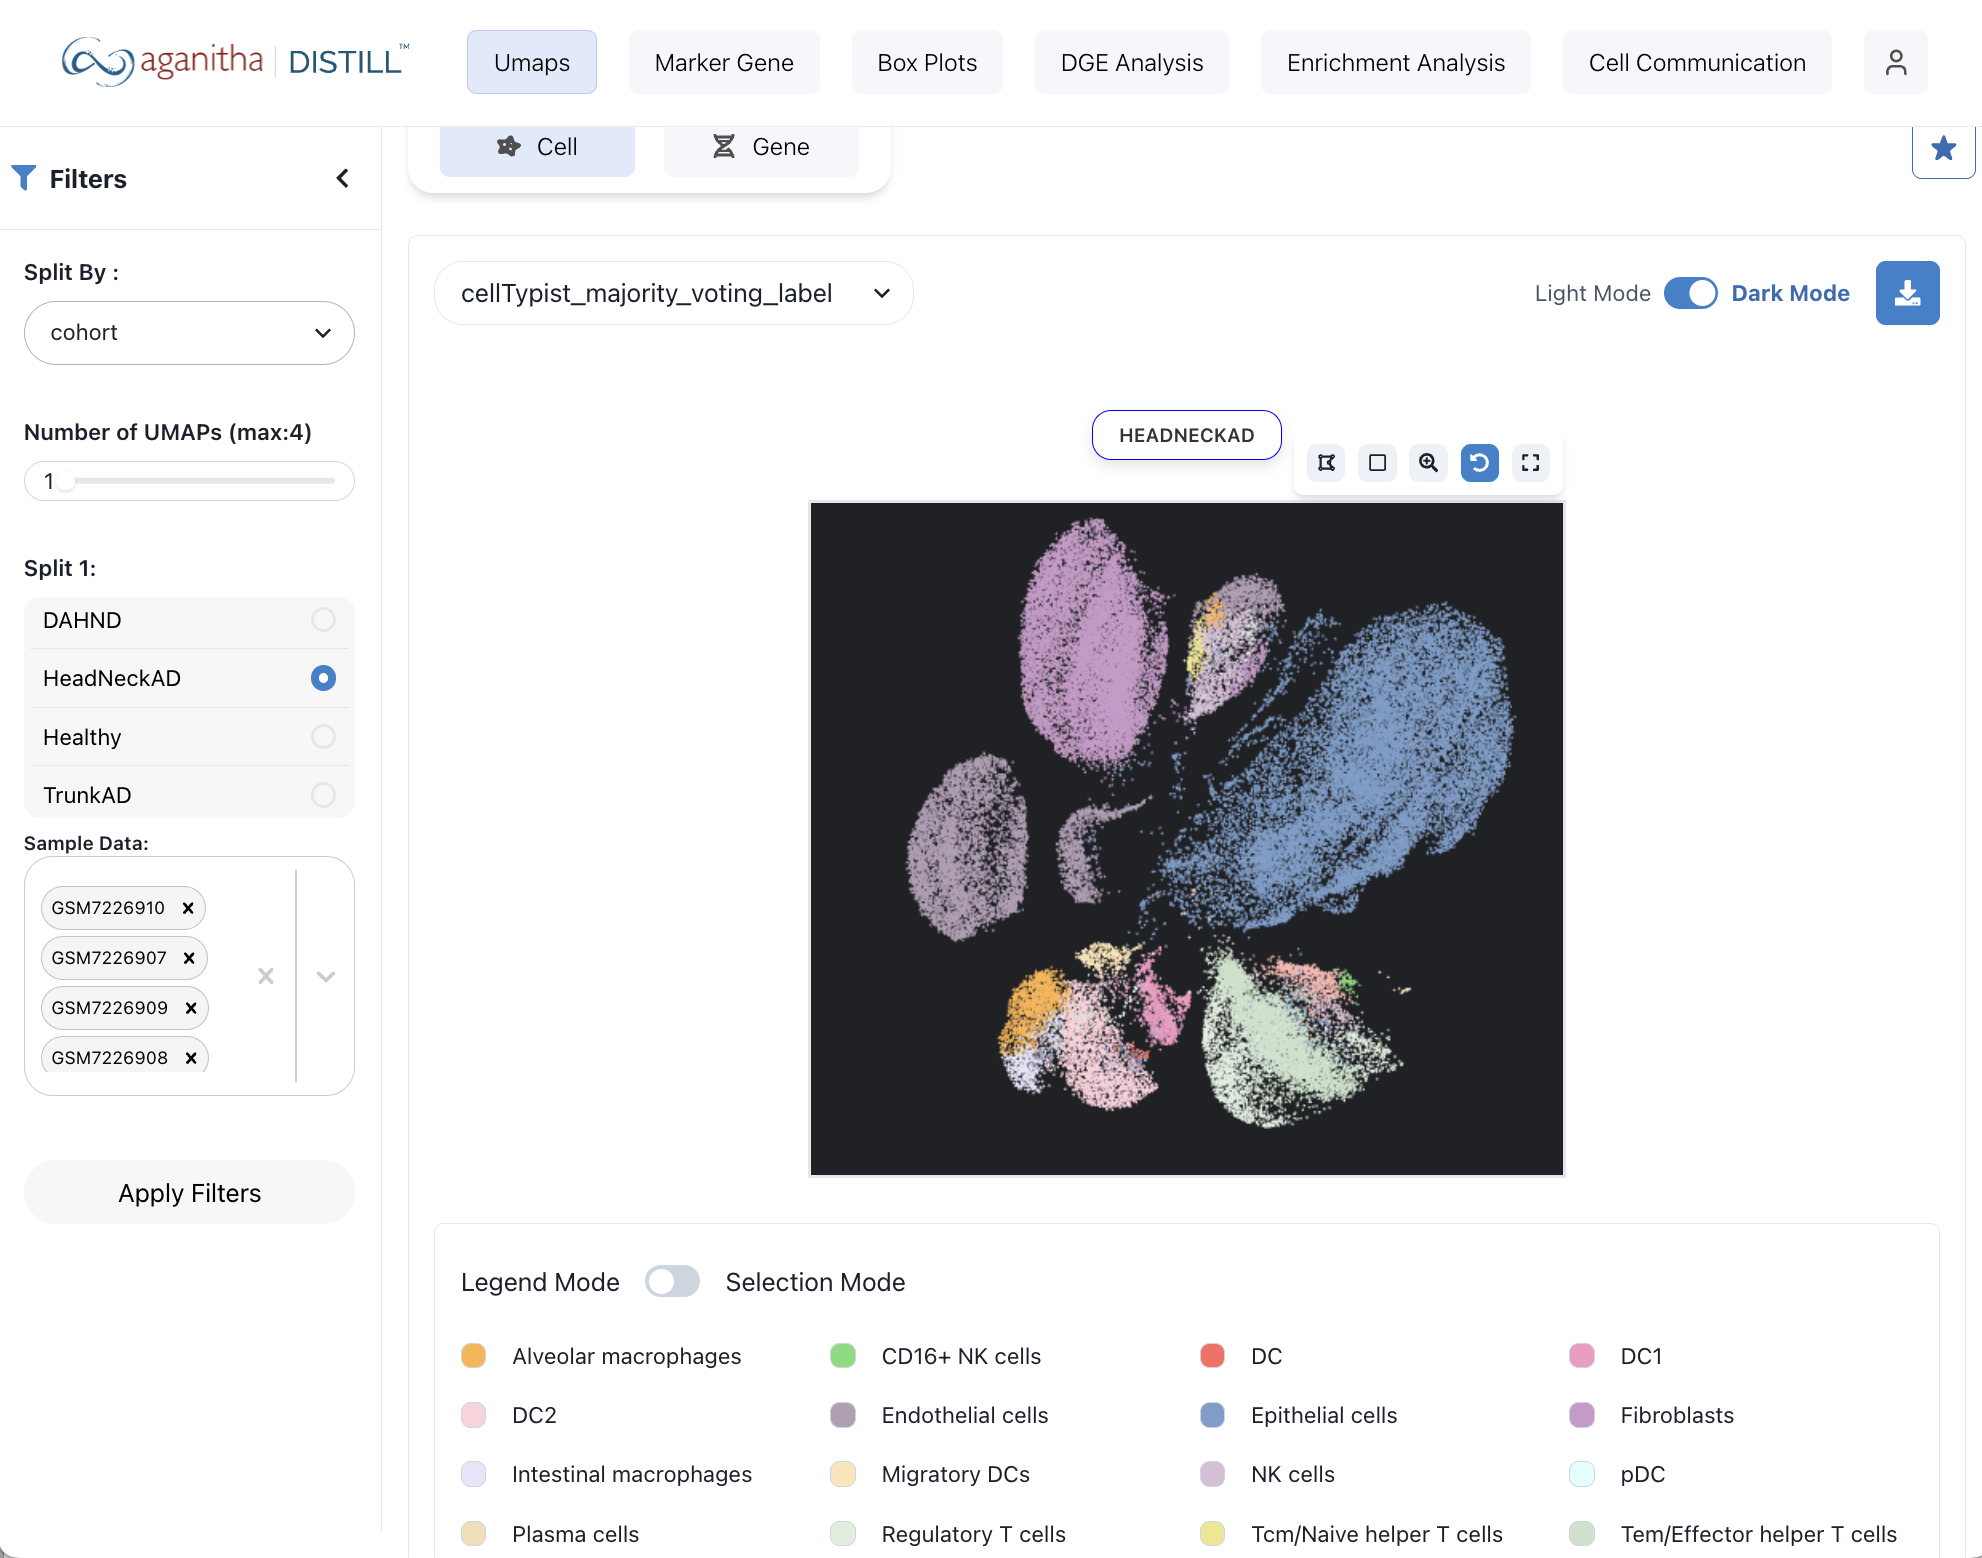Image resolution: width=1982 pixels, height=1558 pixels.
Task: Select the lasso selection tool icon
Action: tap(1326, 462)
